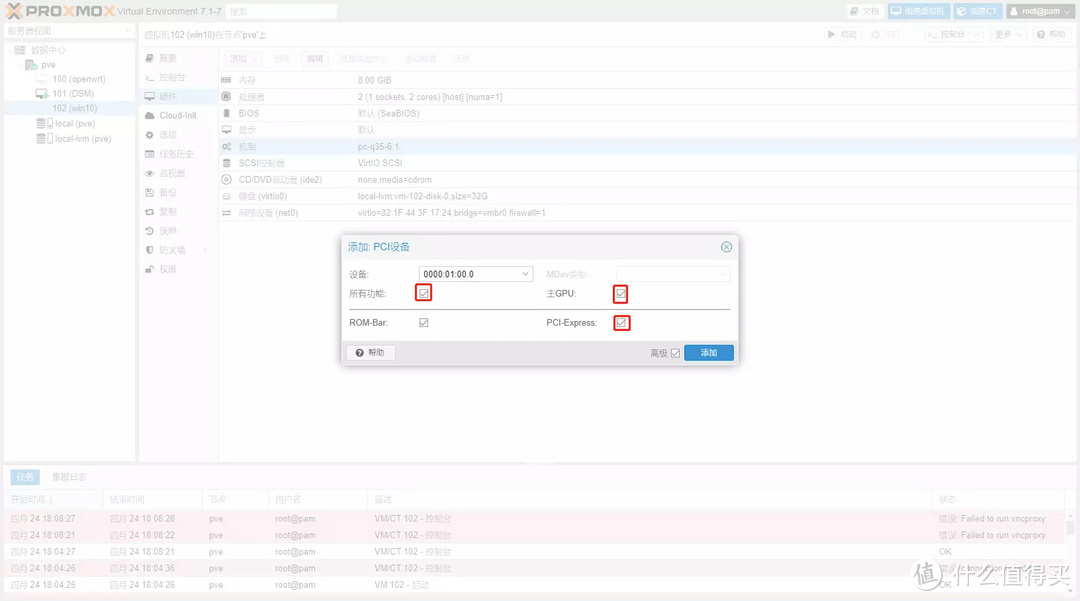Sort by the 开始时间 start time column
1080x601 pixels.
click(x=54, y=499)
